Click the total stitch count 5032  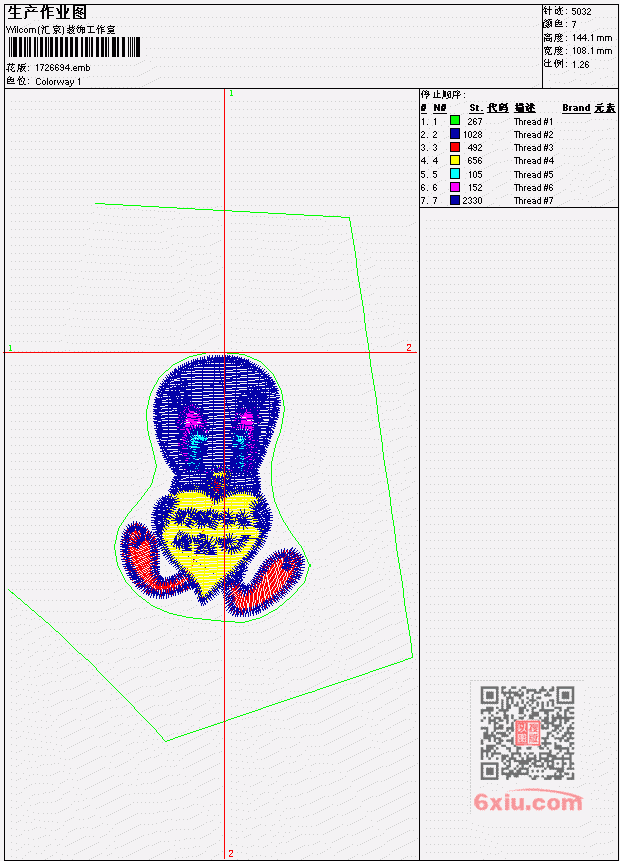[x=581, y=11]
